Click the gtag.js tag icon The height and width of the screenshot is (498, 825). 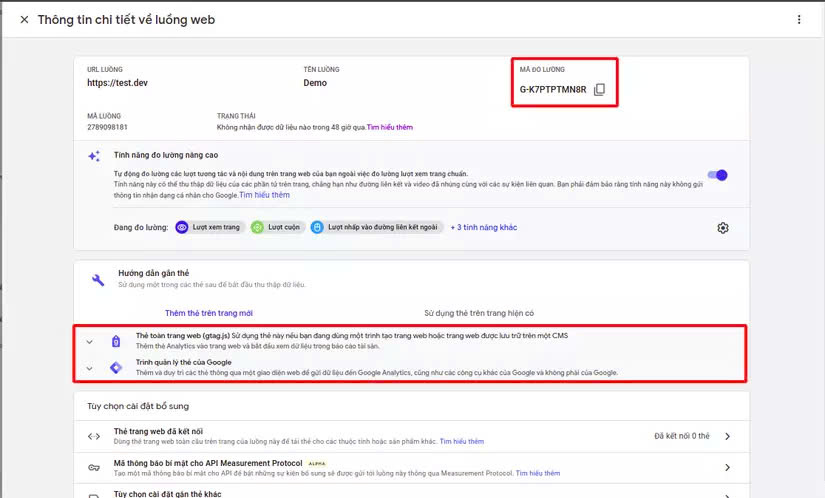click(116, 341)
